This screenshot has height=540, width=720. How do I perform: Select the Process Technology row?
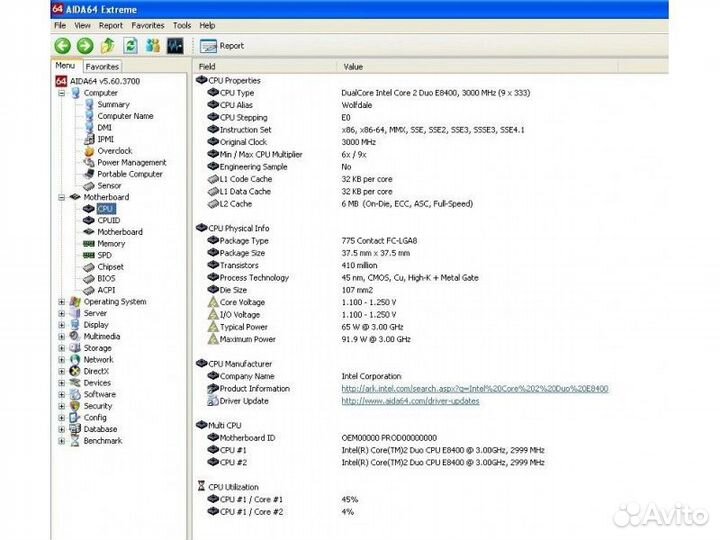click(343, 278)
